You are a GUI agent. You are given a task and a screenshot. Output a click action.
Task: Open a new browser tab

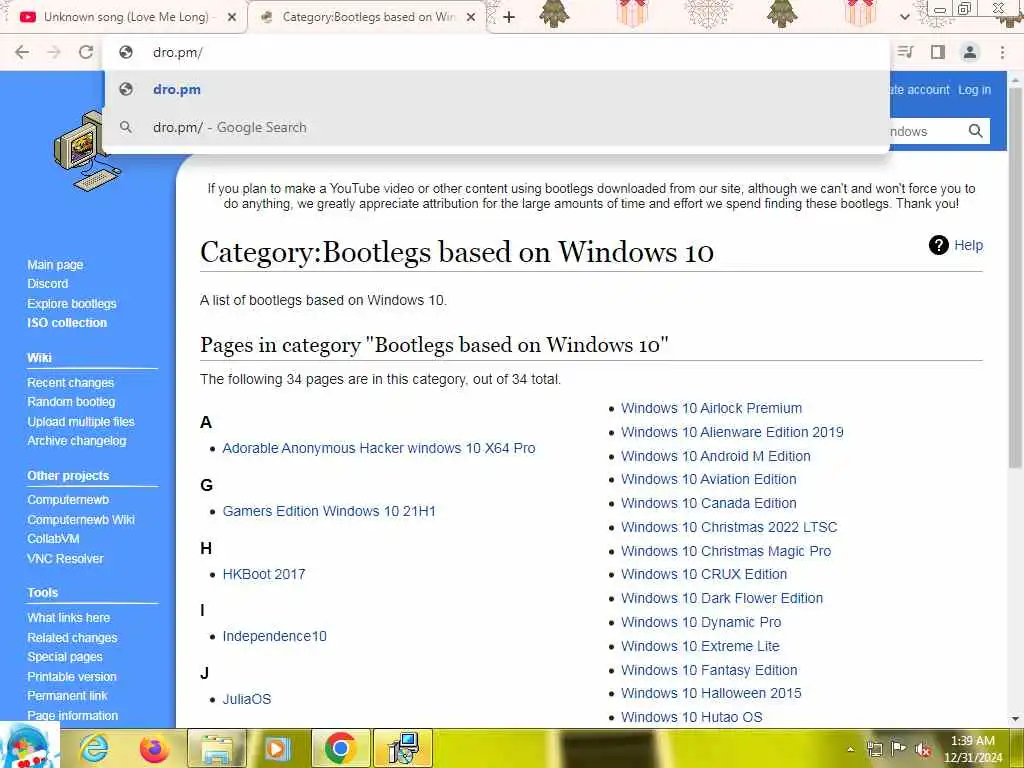pos(509,18)
